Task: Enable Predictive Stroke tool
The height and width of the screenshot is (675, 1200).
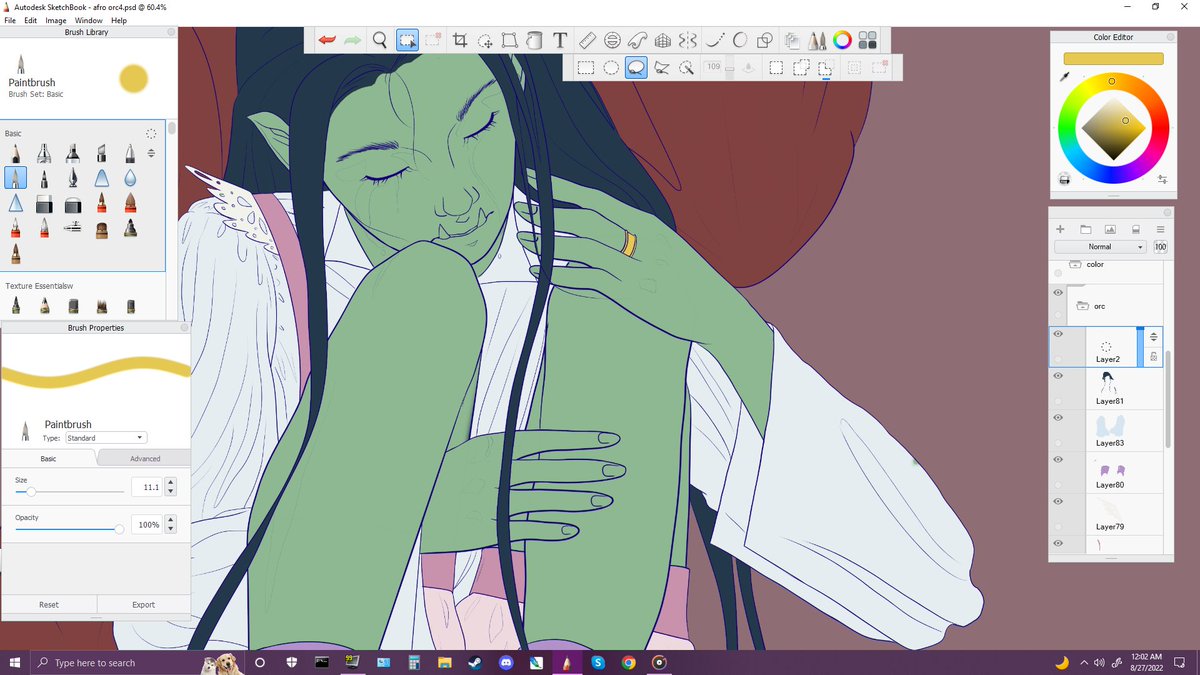Action: click(740, 41)
